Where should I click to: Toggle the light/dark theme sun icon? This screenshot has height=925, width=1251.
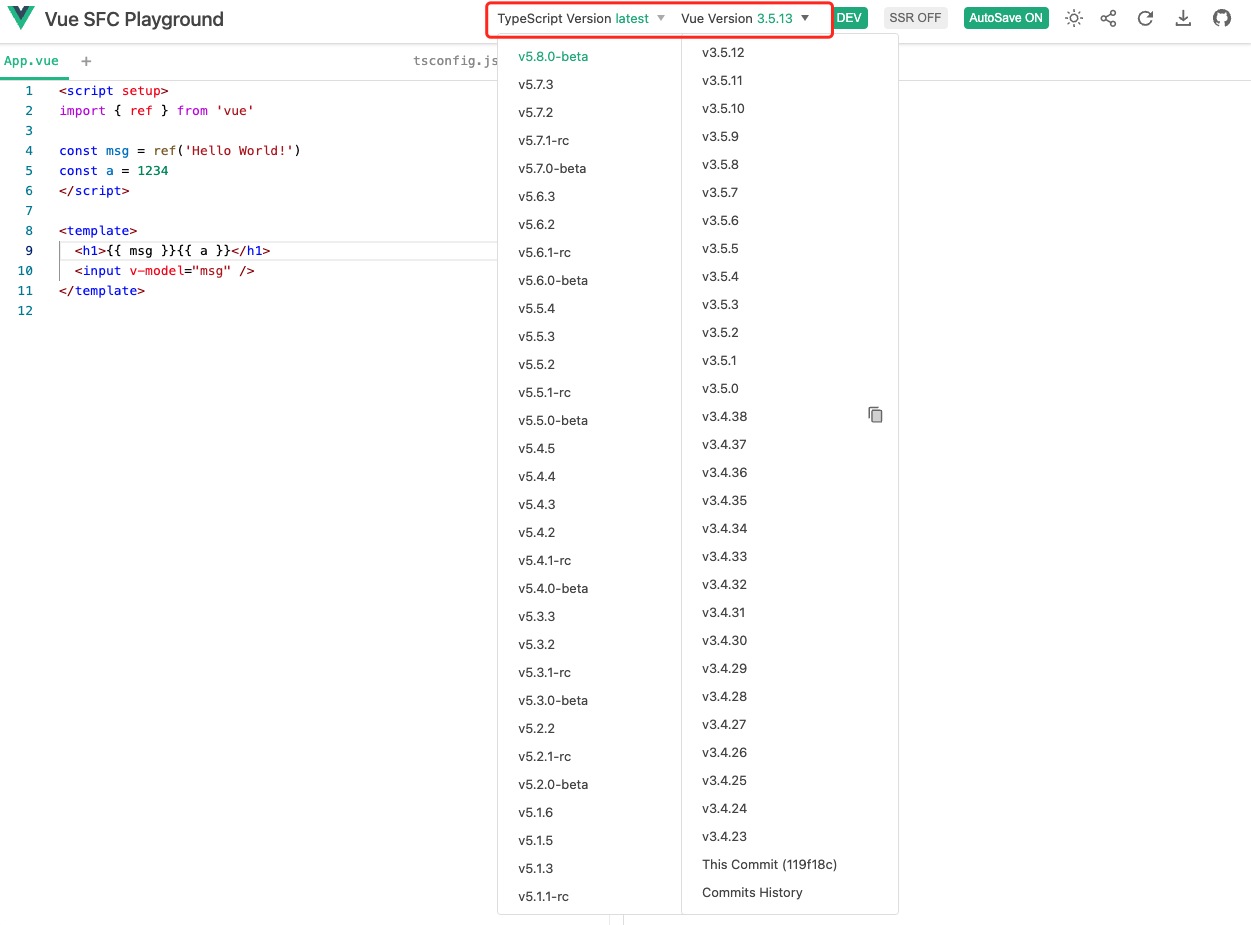(x=1074, y=18)
